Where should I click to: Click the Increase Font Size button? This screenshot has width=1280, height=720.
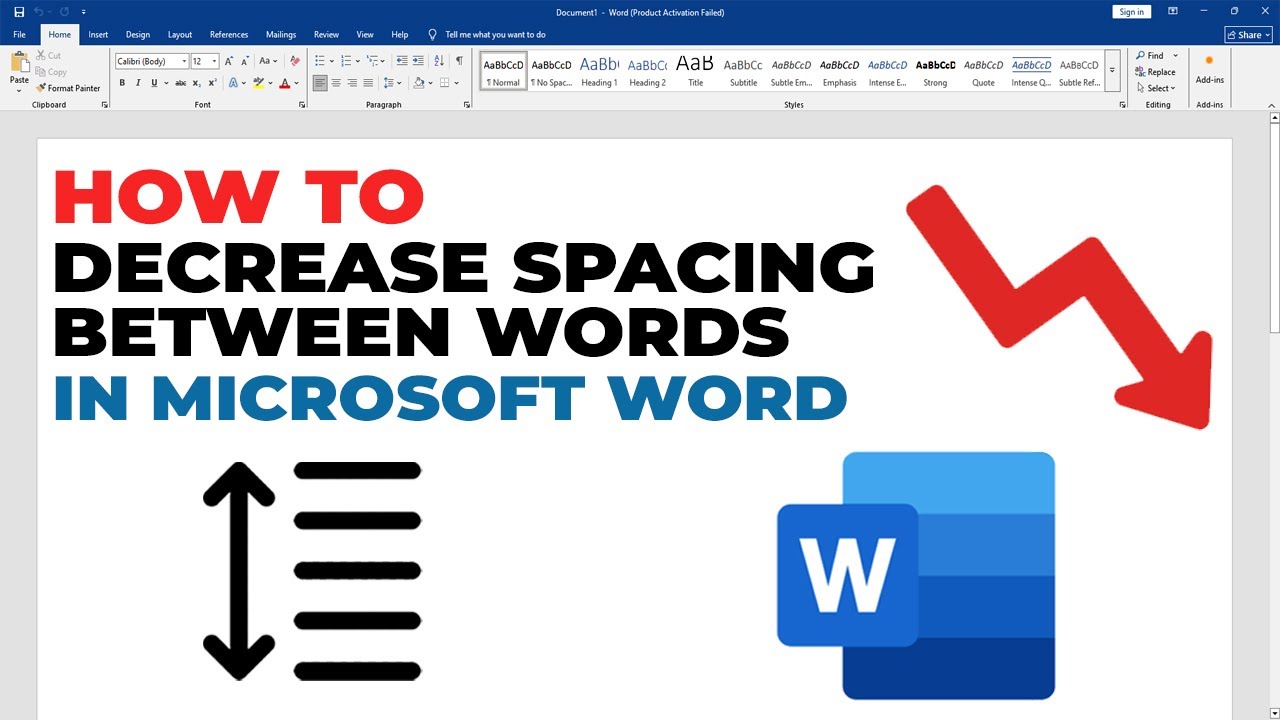click(229, 61)
